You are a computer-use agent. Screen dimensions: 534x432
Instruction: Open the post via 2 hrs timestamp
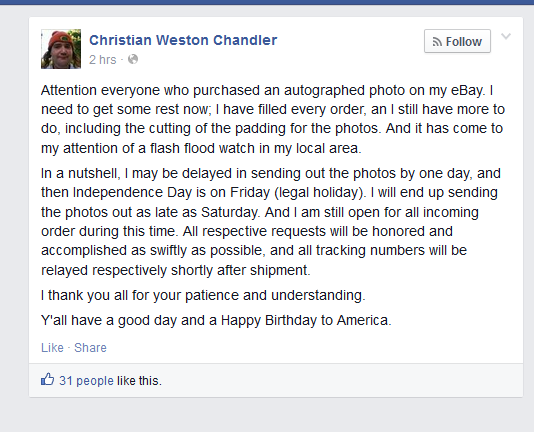point(103,60)
